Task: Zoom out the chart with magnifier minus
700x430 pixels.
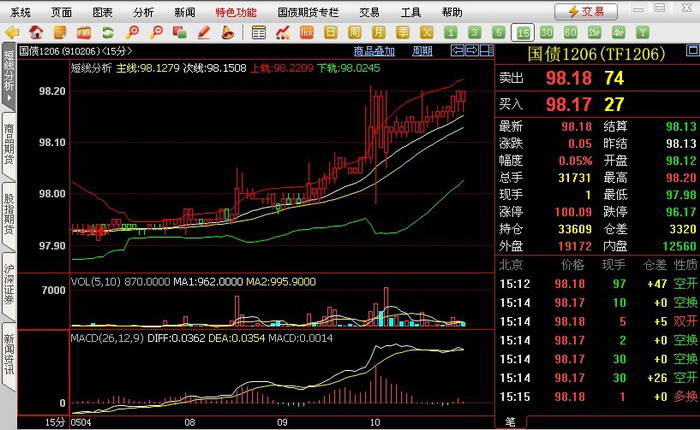Action: click(156, 33)
